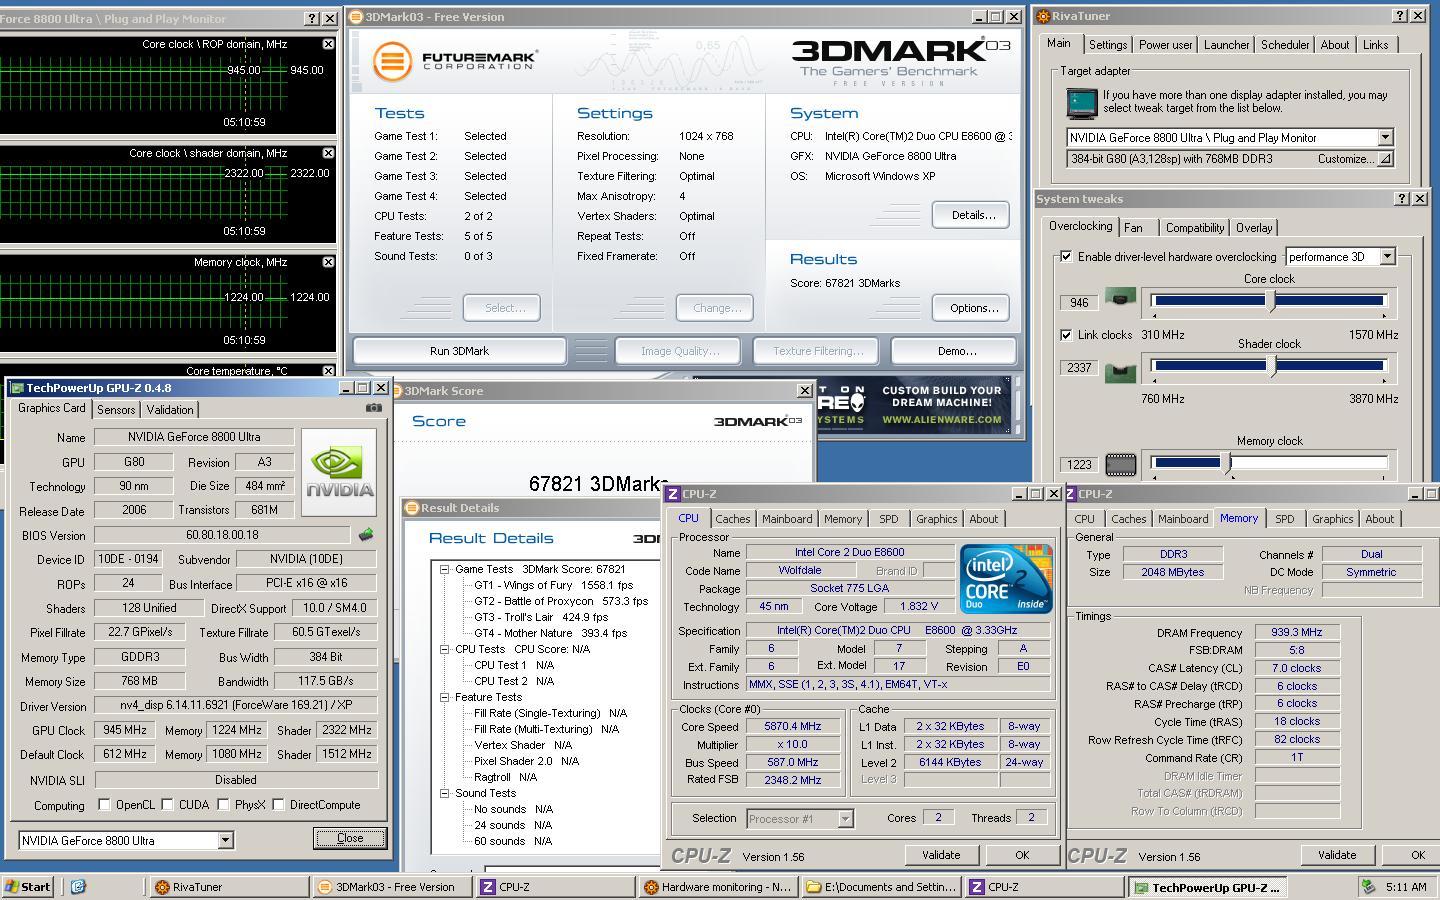Click the Shader clock slider handle

click(1272, 365)
